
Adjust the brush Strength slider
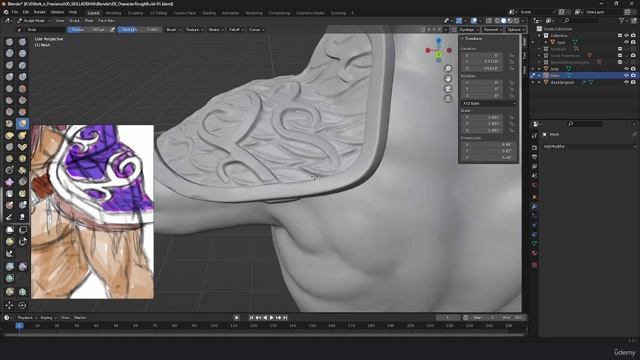(140, 29)
